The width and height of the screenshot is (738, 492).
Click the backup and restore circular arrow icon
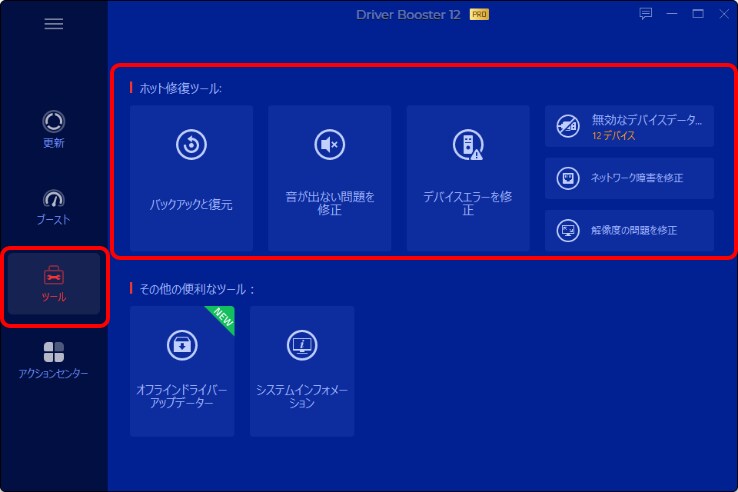(191, 145)
